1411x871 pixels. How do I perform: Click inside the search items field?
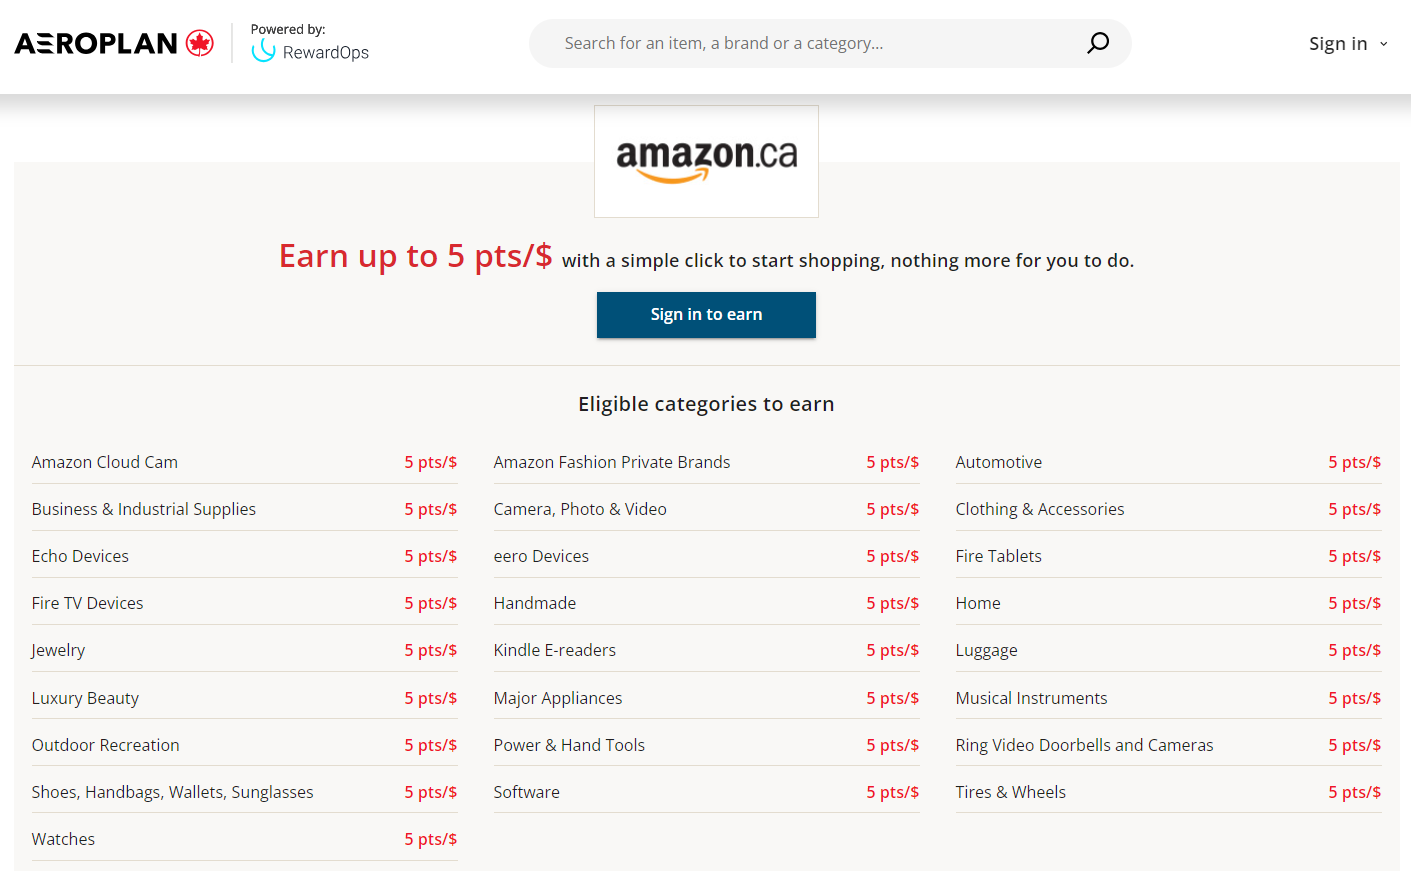tap(800, 43)
